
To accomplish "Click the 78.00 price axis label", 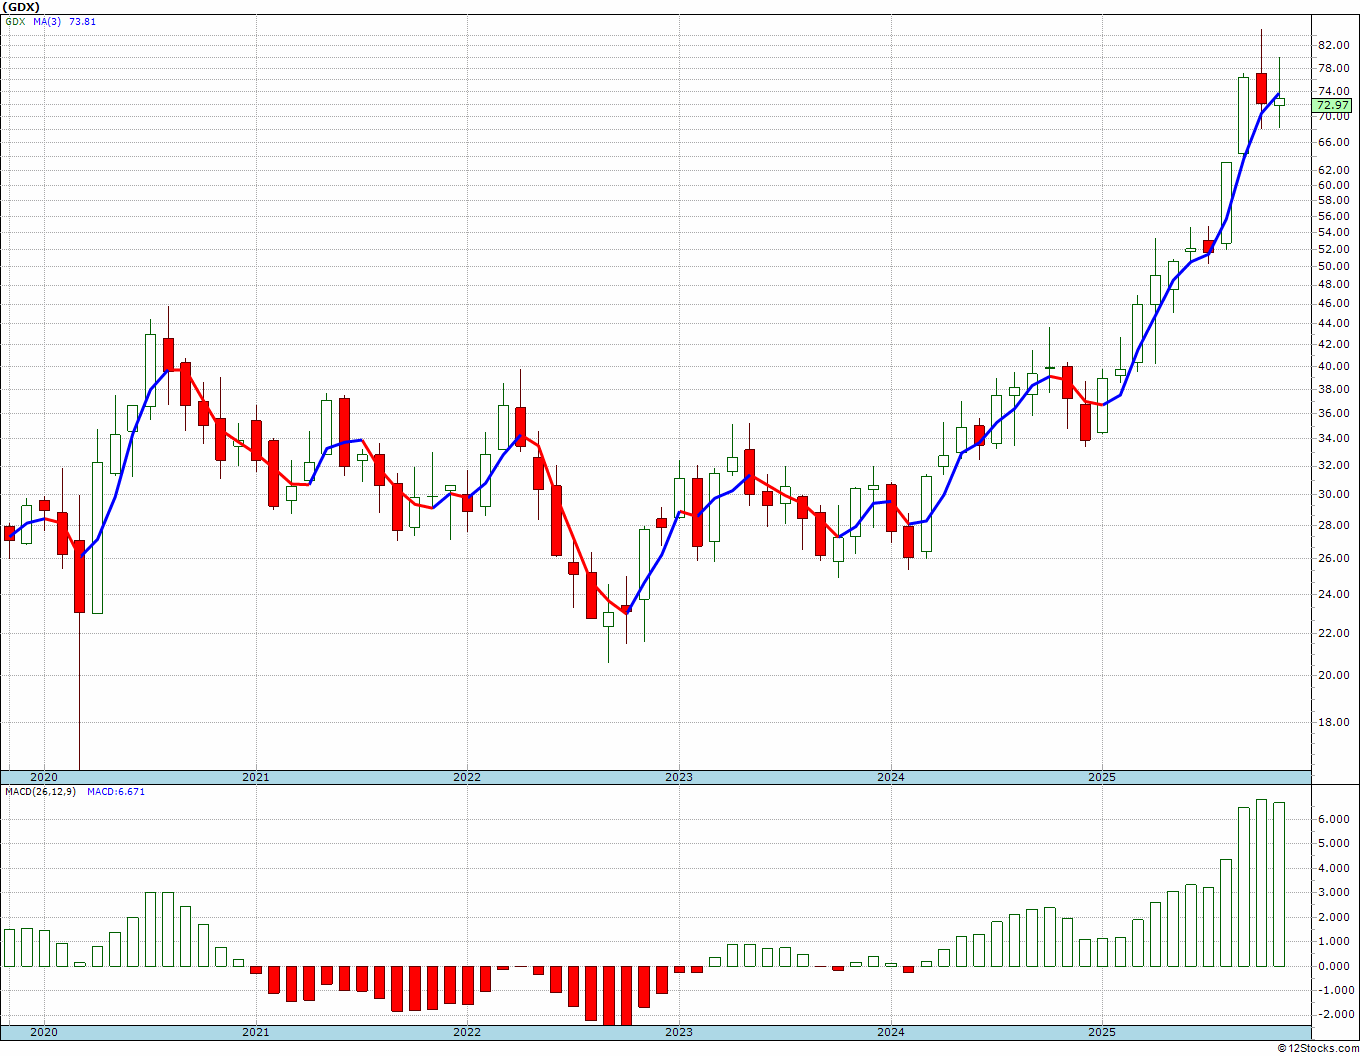I will point(1333,69).
